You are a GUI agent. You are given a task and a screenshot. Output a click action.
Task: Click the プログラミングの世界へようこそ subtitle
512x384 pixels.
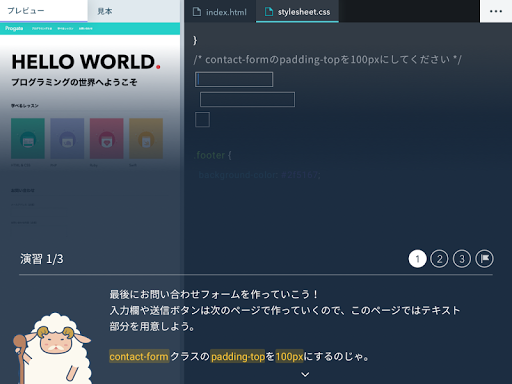pyautogui.click(x=74, y=82)
